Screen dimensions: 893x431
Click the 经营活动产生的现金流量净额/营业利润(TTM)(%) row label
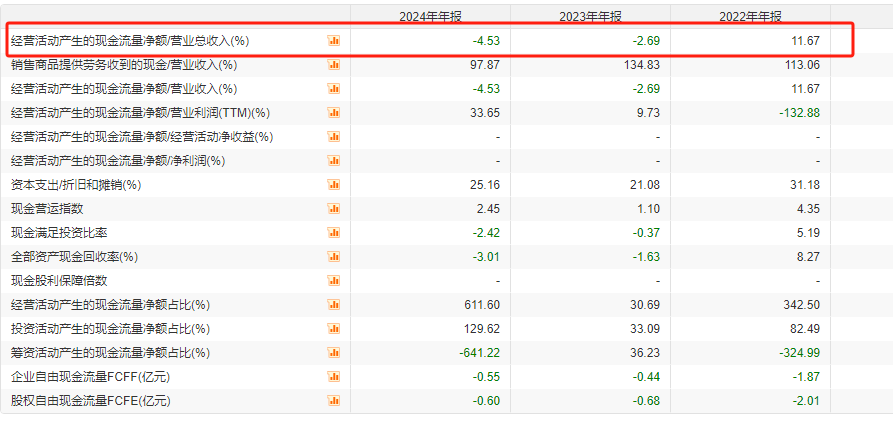coord(140,113)
